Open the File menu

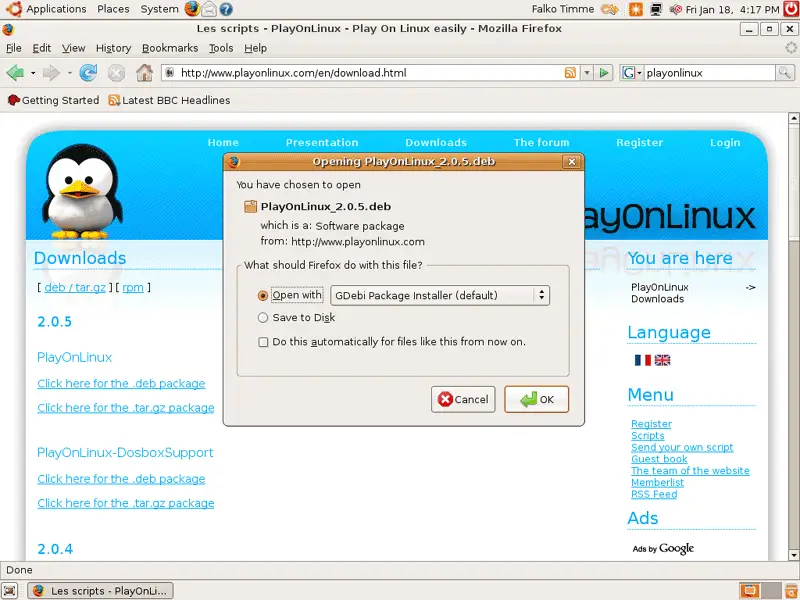pos(13,48)
